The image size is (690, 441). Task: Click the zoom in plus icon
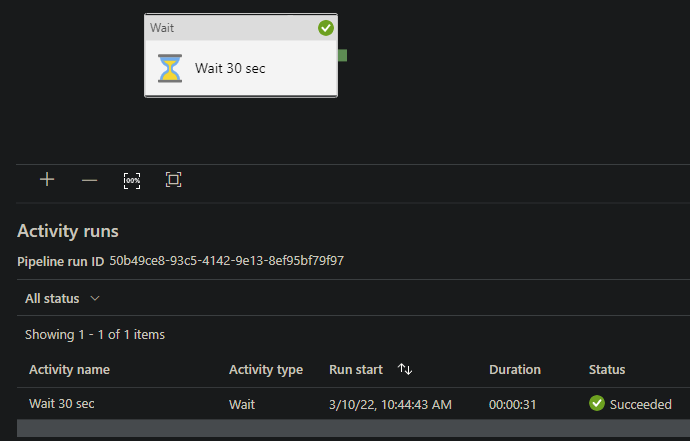pos(47,180)
